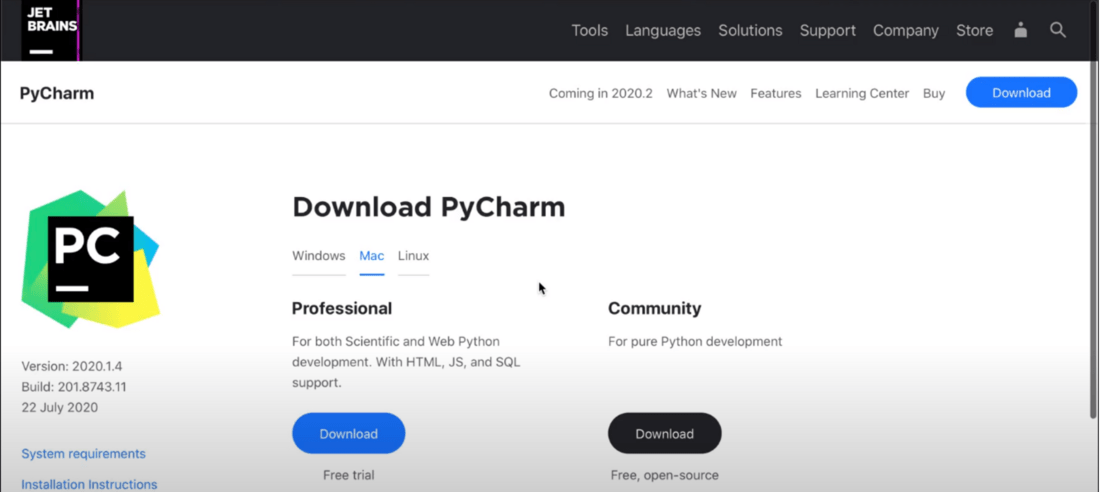Viewport: 1100px width, 492px height.
Task: Click the Community heading
Action: (x=655, y=309)
